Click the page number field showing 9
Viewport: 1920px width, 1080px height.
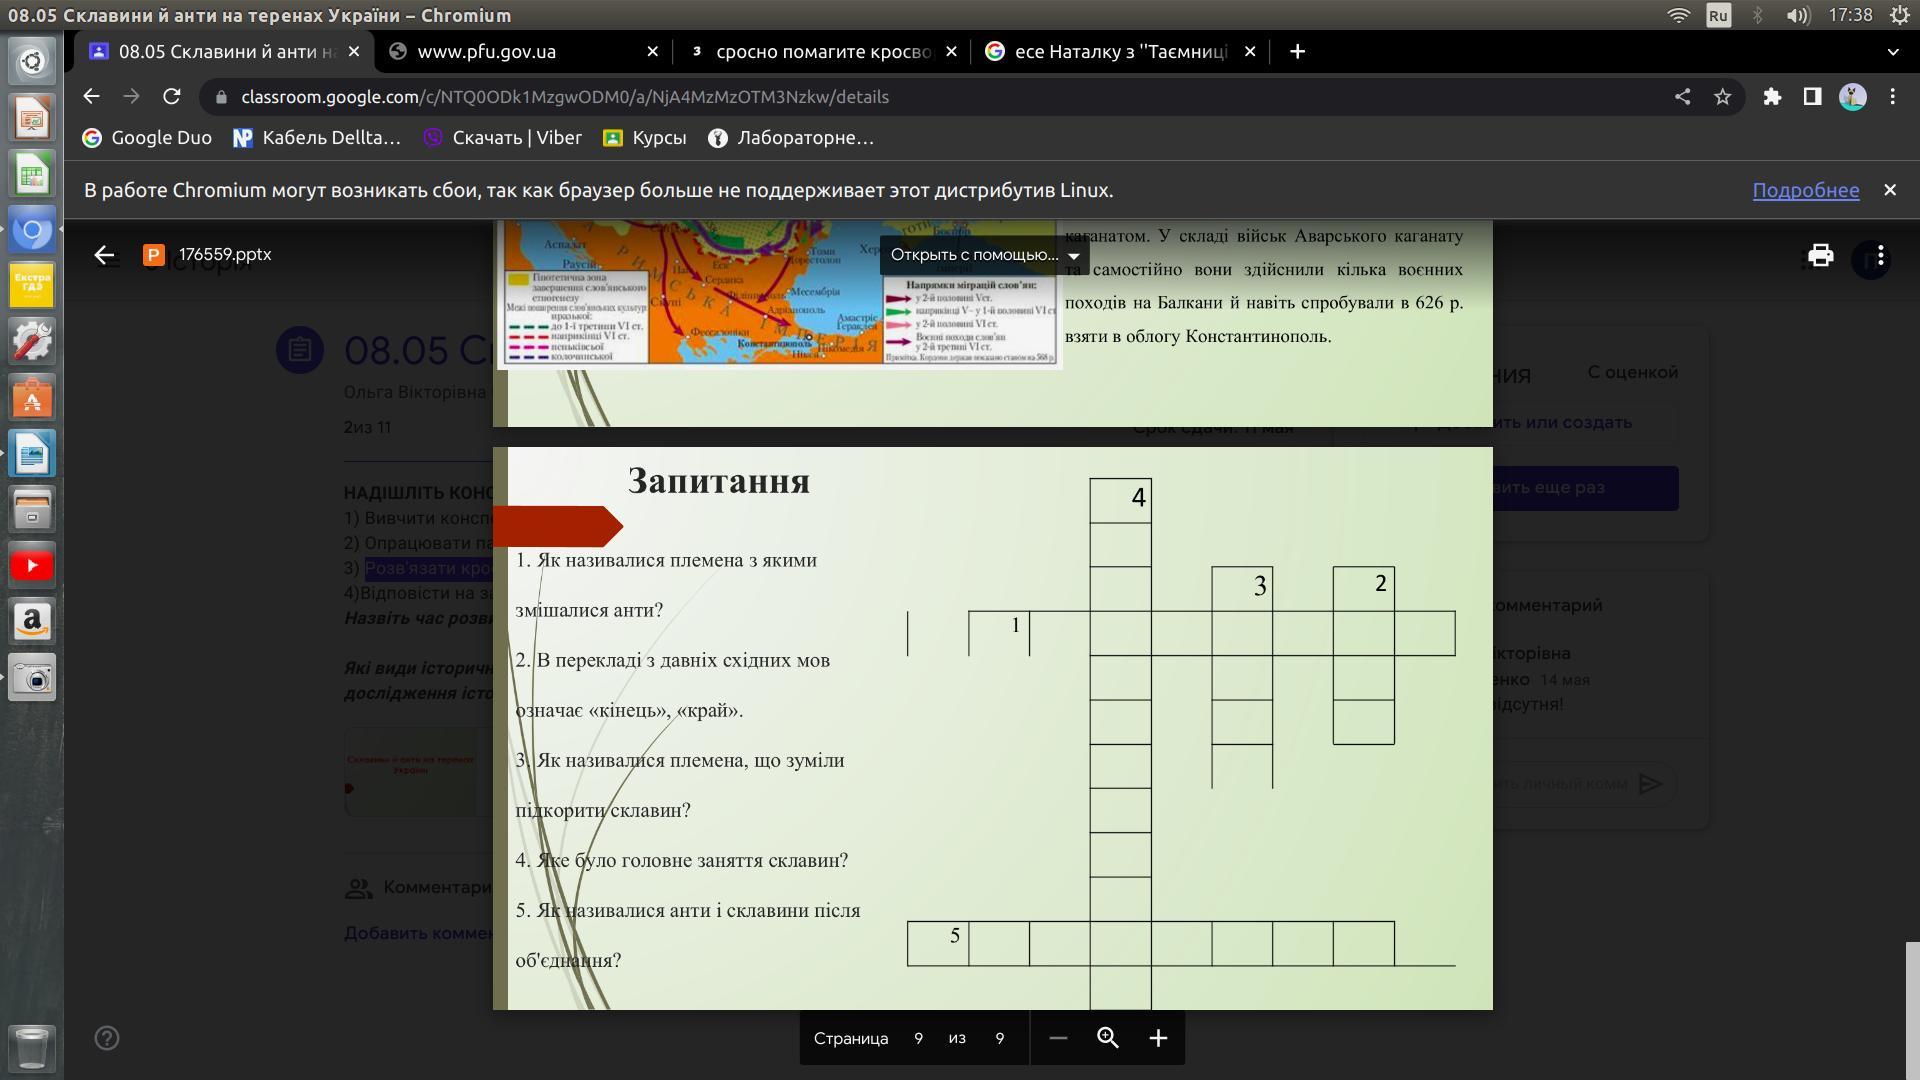[x=918, y=1038]
